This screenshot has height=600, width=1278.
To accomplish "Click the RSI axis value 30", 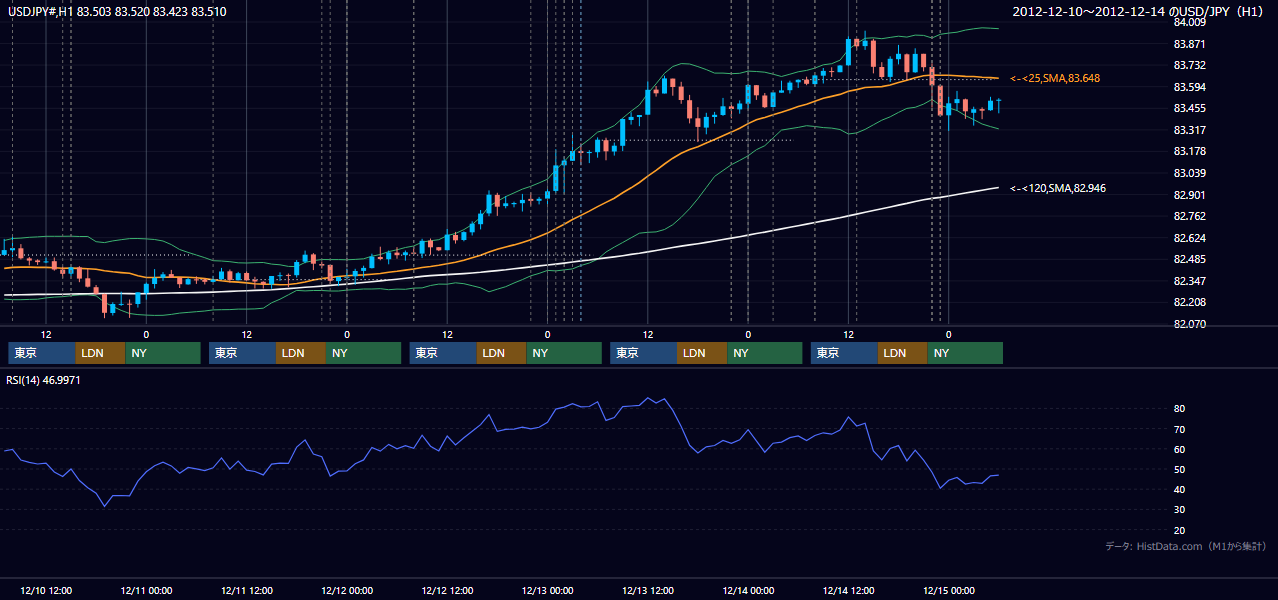I will (1179, 510).
